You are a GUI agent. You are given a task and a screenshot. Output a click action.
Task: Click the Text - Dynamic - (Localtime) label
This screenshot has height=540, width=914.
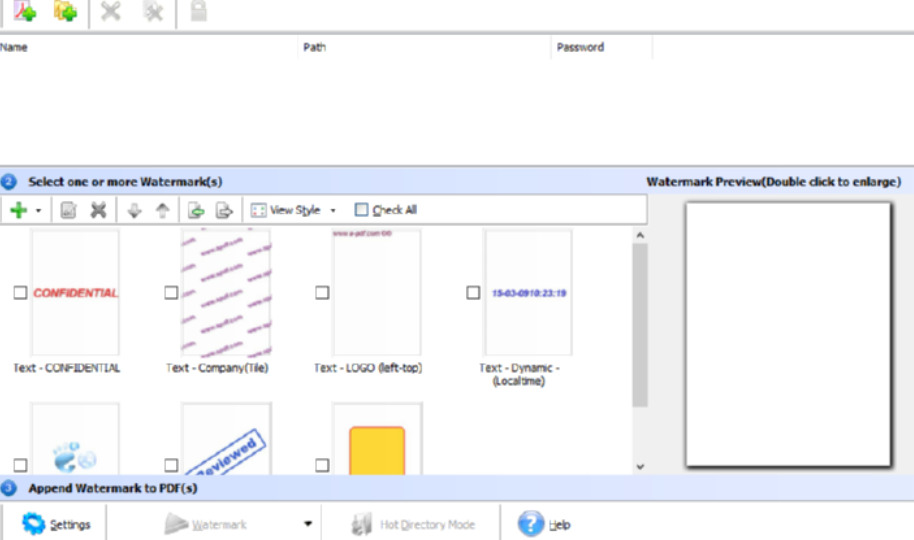tap(519, 374)
